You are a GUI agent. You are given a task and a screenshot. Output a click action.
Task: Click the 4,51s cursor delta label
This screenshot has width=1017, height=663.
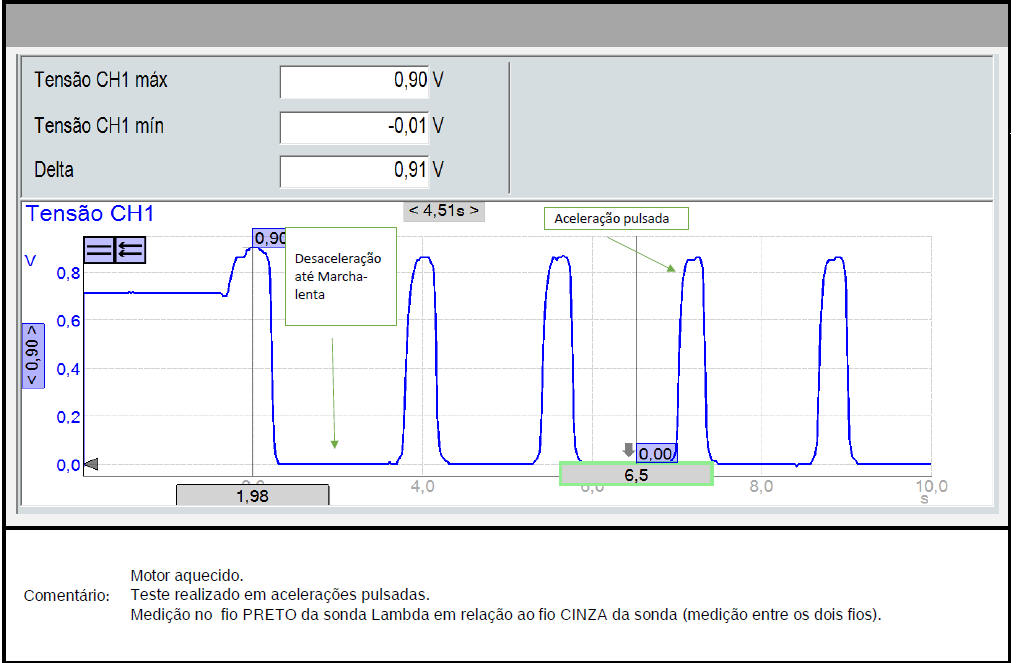444,210
